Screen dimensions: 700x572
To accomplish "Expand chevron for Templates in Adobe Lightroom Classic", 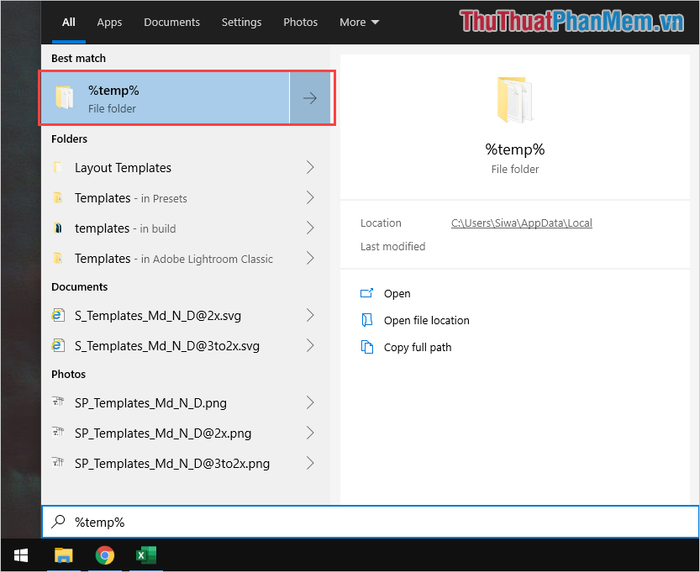I will (x=310, y=258).
